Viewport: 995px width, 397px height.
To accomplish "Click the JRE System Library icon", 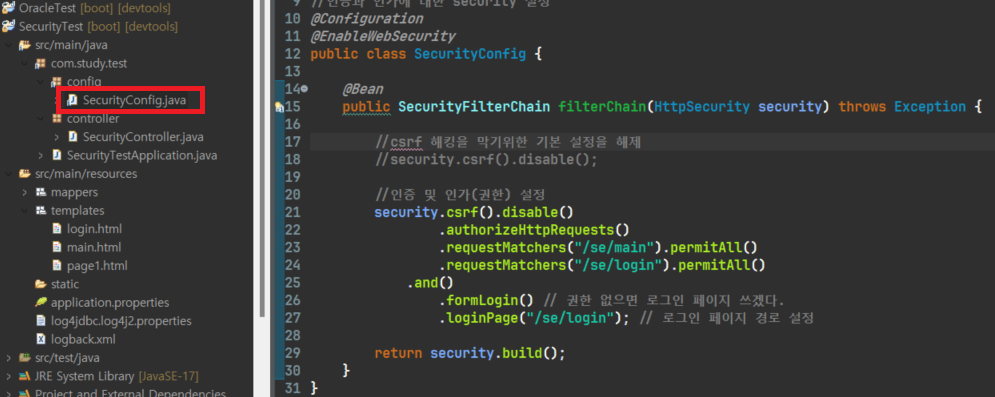I will point(25,376).
